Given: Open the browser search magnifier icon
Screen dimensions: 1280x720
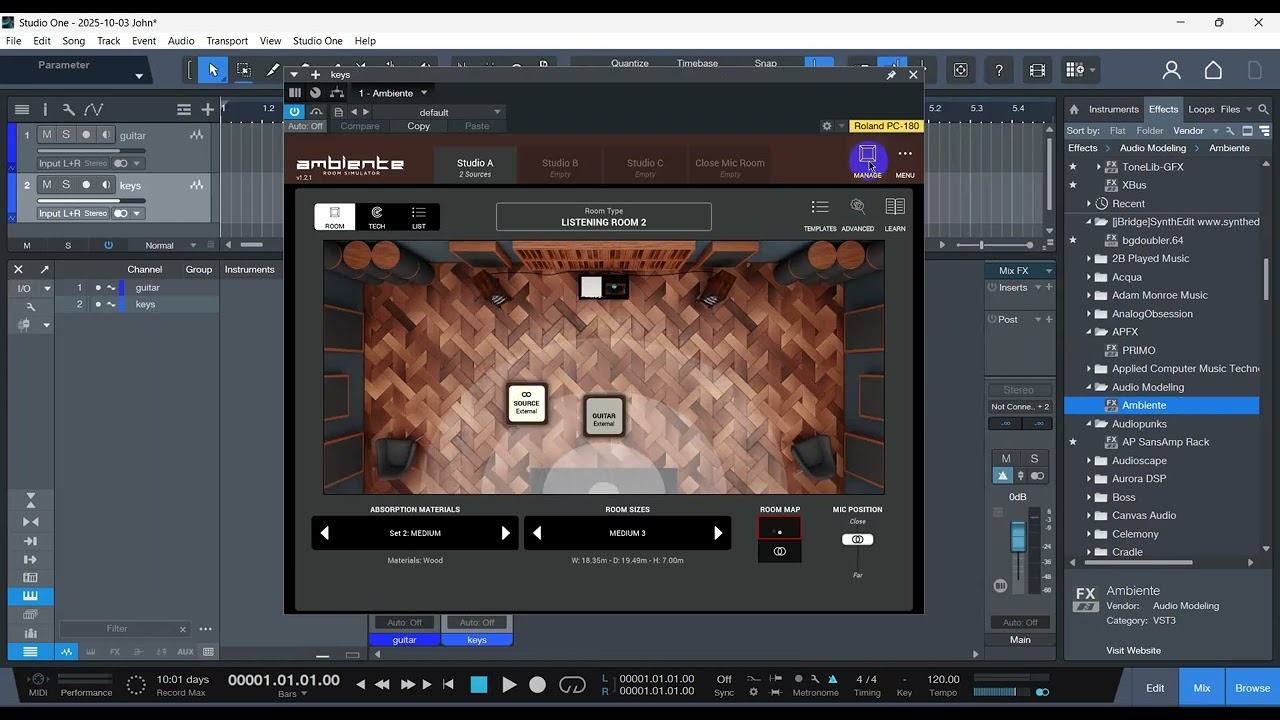Looking at the screenshot, I should (1264, 110).
